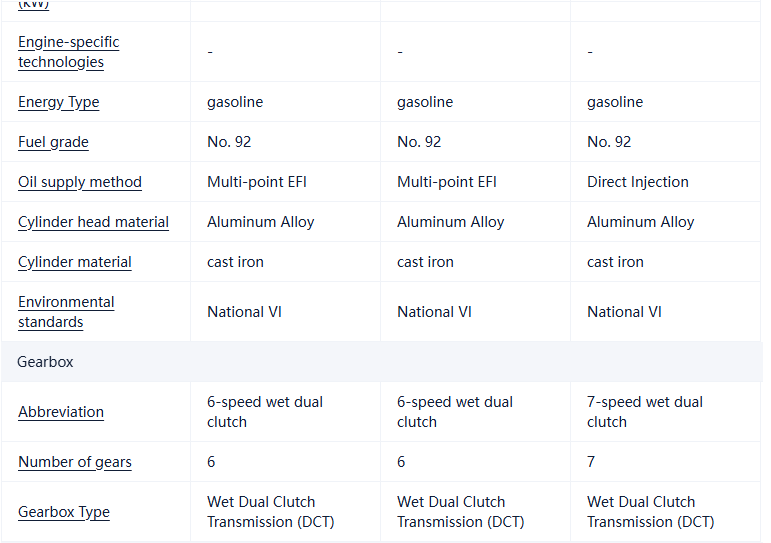771x543 pixels.
Task: Click the Engine-specific technologies link
Action: click(x=68, y=52)
